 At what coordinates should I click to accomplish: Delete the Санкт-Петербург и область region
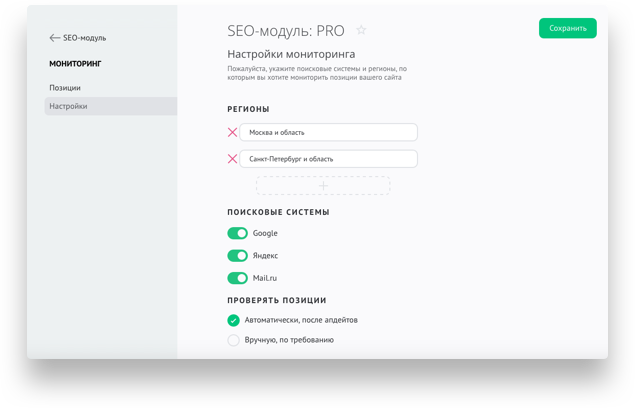click(x=233, y=158)
